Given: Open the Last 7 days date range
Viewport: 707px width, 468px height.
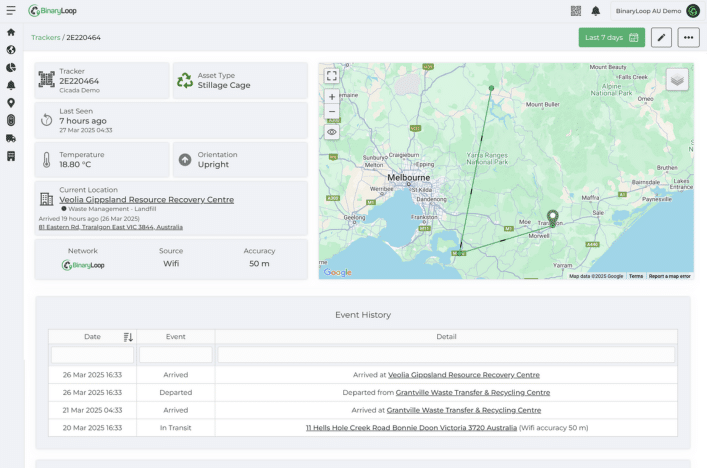Looking at the screenshot, I should tap(611, 37).
